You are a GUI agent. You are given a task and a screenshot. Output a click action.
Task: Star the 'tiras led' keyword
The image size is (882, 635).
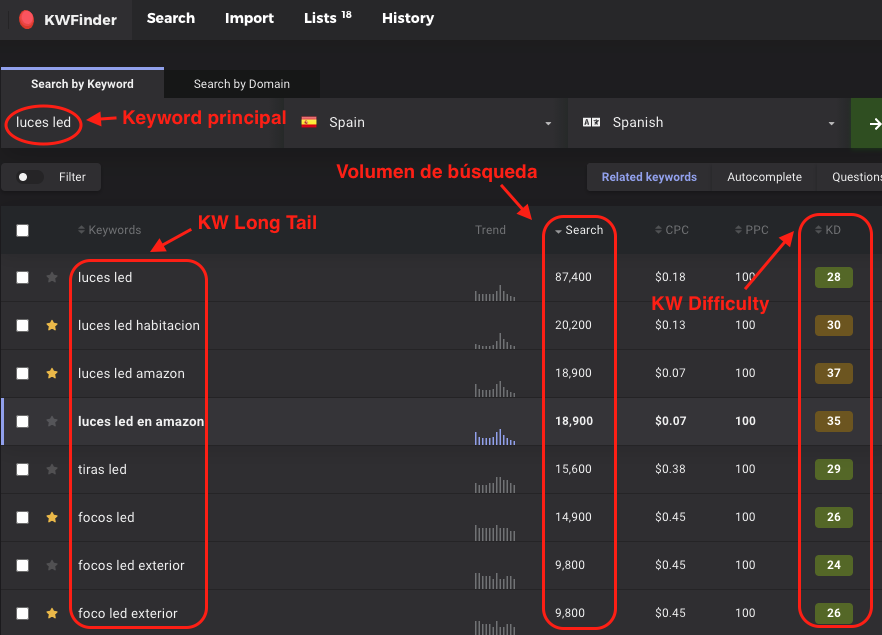[x=52, y=470]
